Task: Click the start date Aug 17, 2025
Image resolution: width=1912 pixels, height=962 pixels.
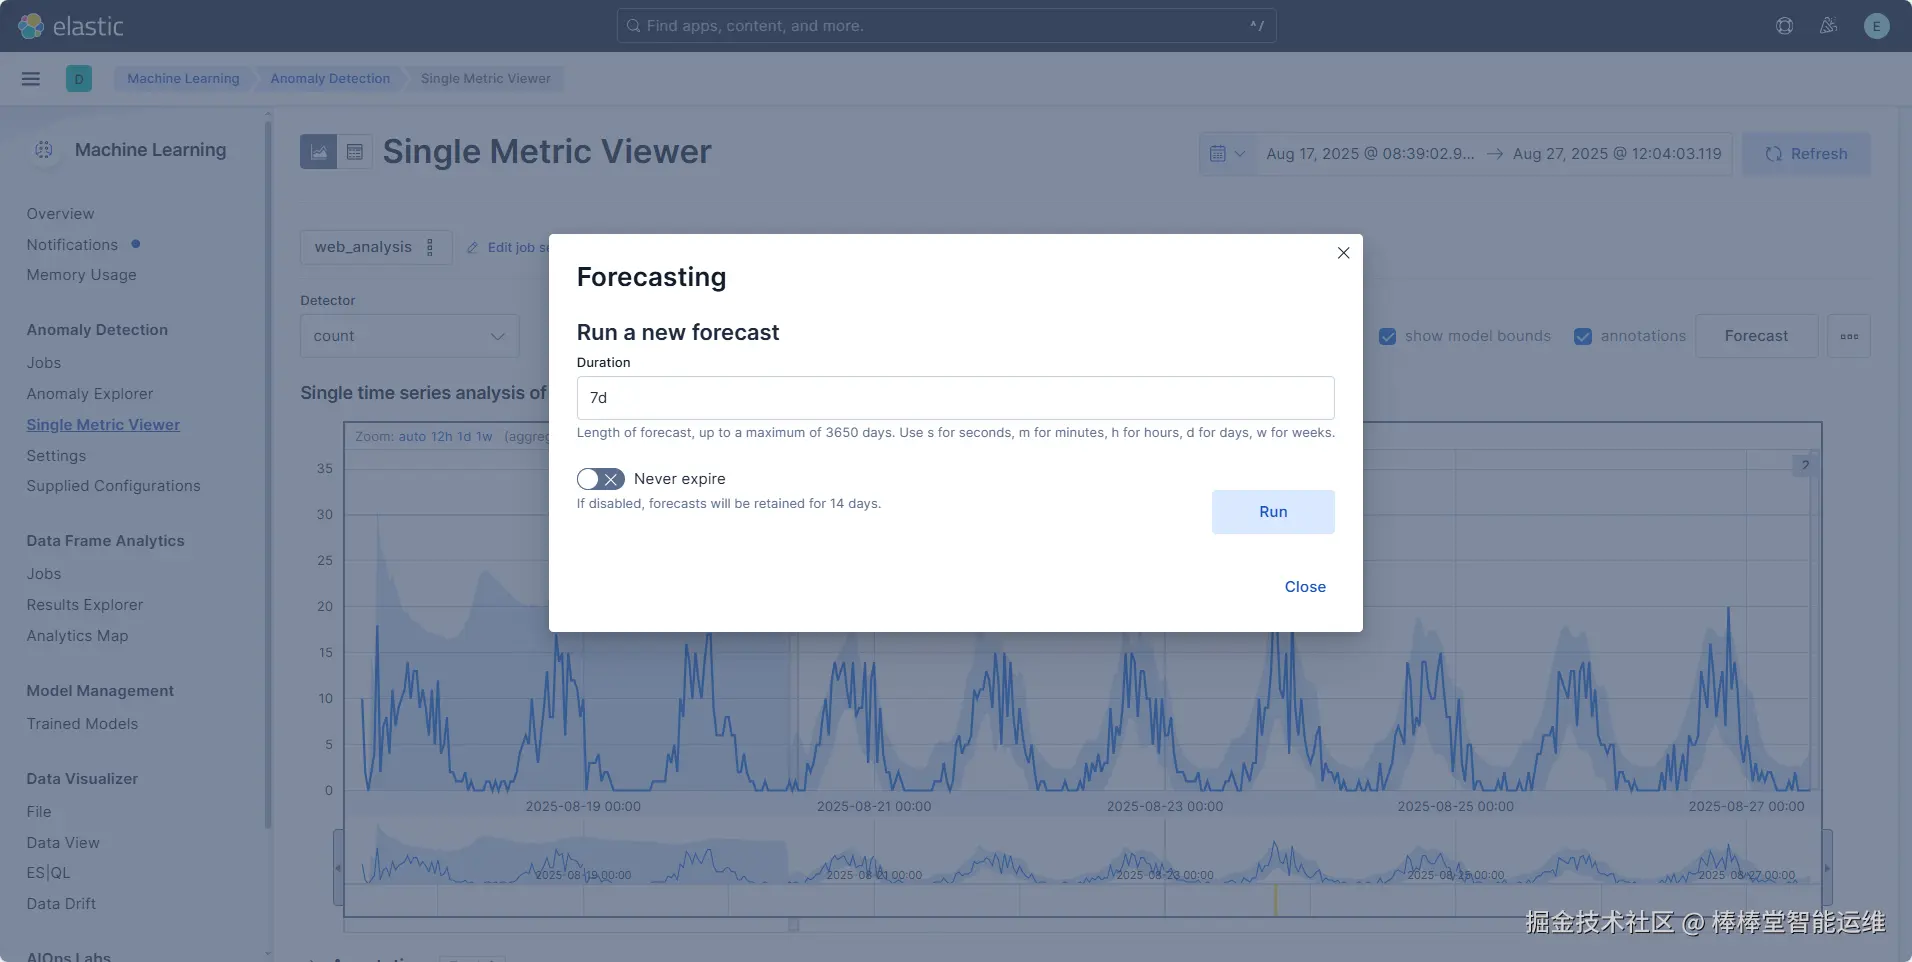Action: coord(1370,154)
